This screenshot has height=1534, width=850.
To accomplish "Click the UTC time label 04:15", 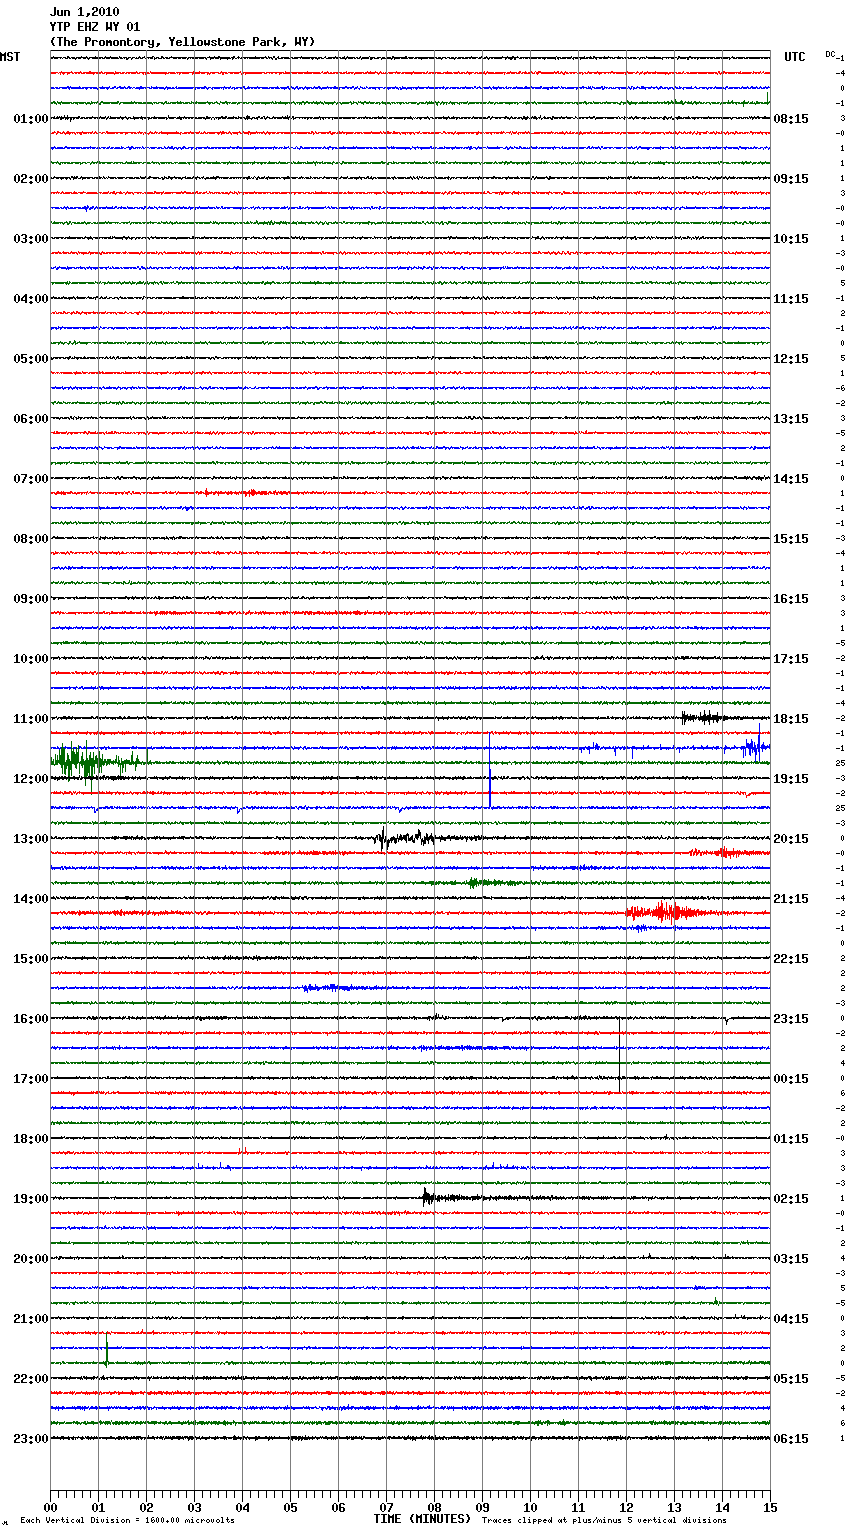I will point(791,1319).
